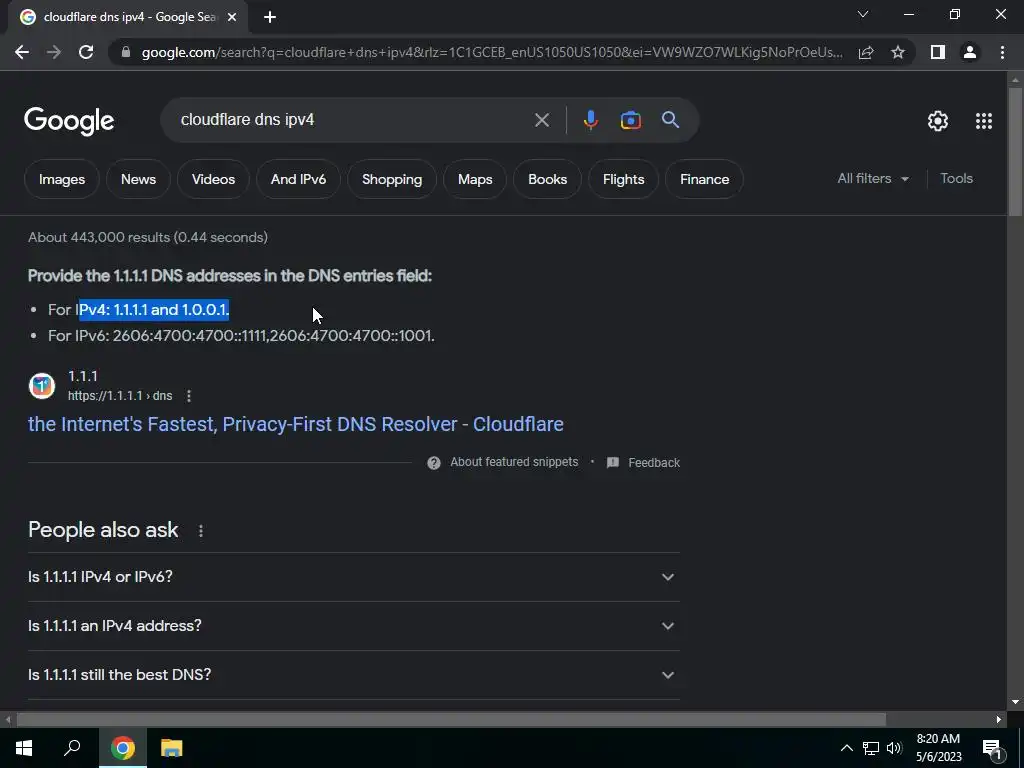
Task: Open the All filters dropdown
Action: tap(873, 178)
